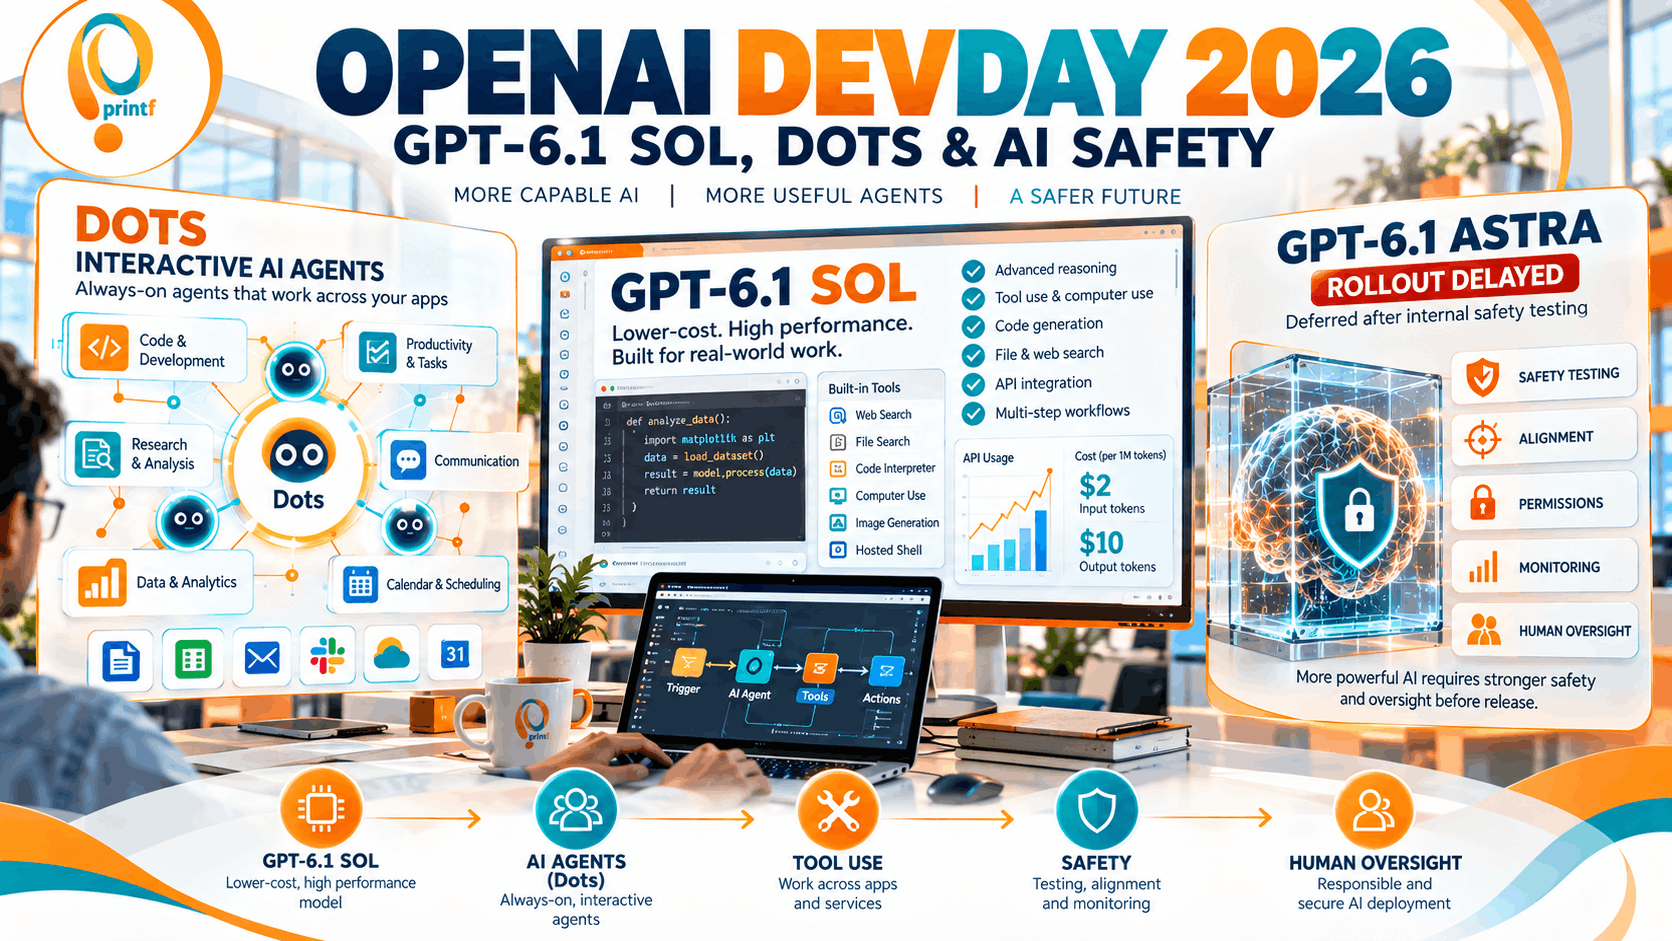Toggle the Tool use & computer use checkmark
This screenshot has height=941, width=1672.
[x=973, y=298]
